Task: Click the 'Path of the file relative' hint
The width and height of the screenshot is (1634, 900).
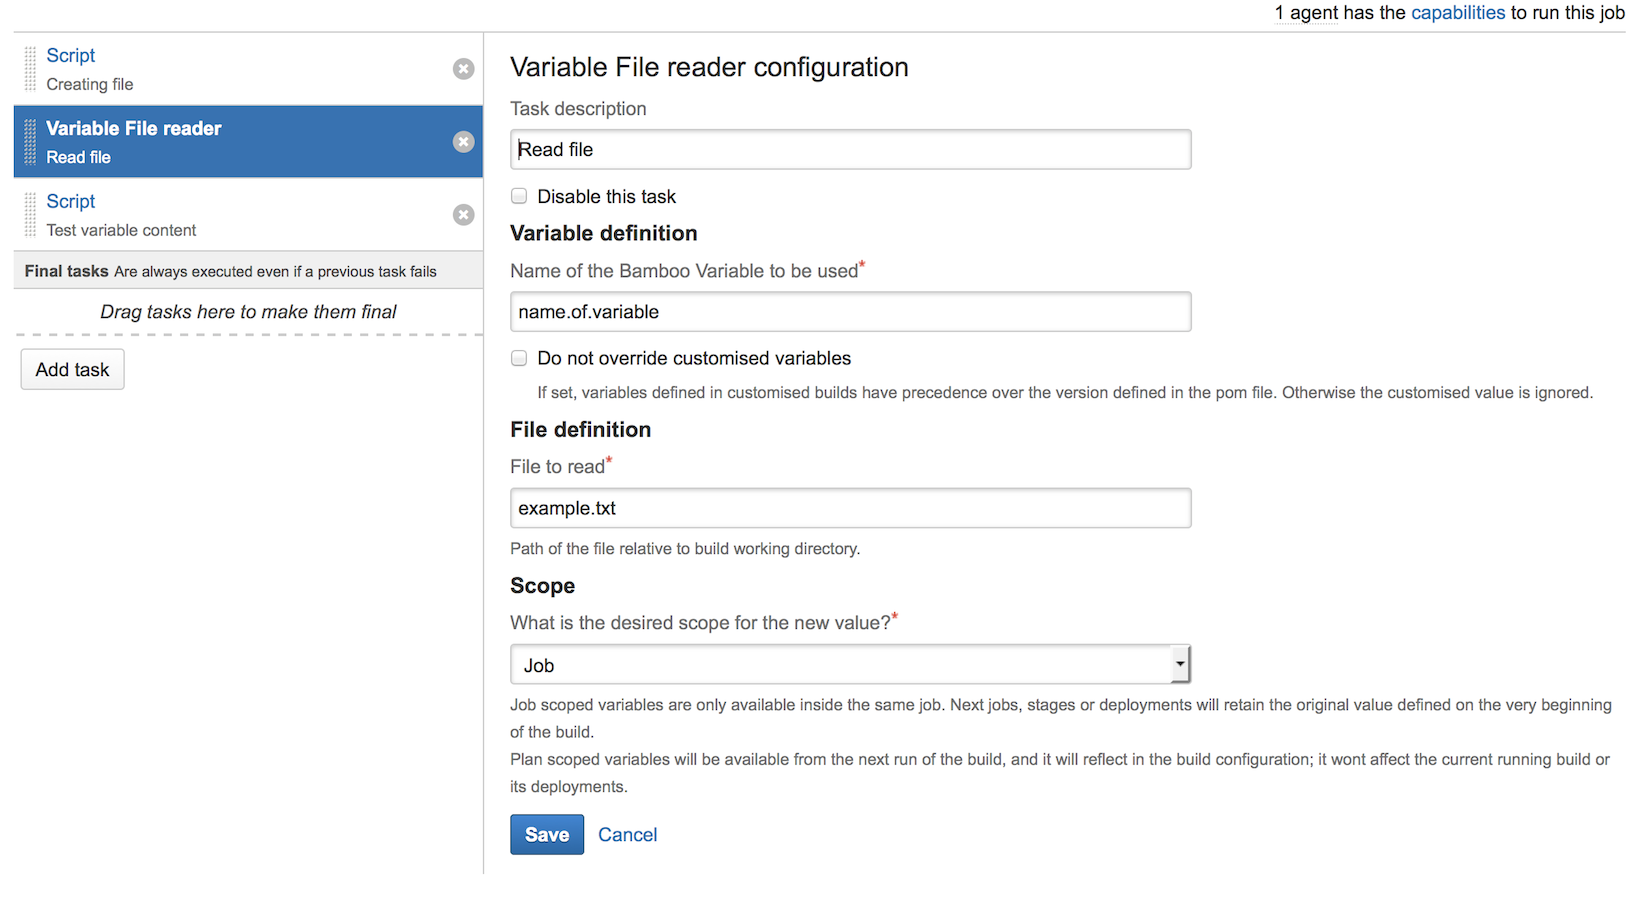Action: click(x=685, y=548)
